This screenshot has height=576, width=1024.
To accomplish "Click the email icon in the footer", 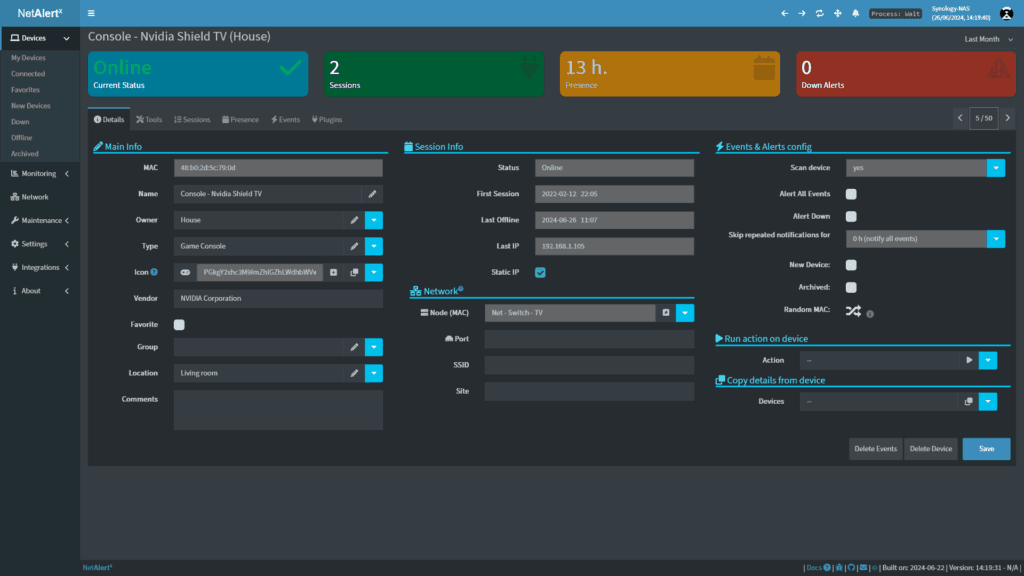I will (x=863, y=567).
